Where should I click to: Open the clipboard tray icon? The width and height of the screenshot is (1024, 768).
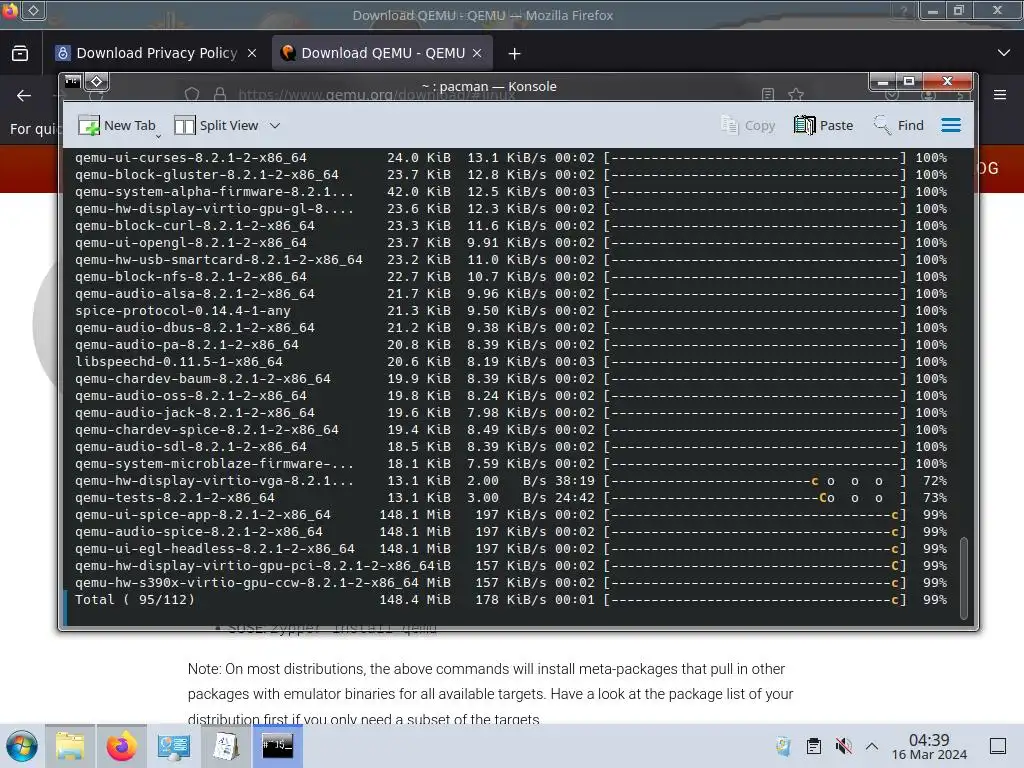pyautogui.click(x=814, y=746)
